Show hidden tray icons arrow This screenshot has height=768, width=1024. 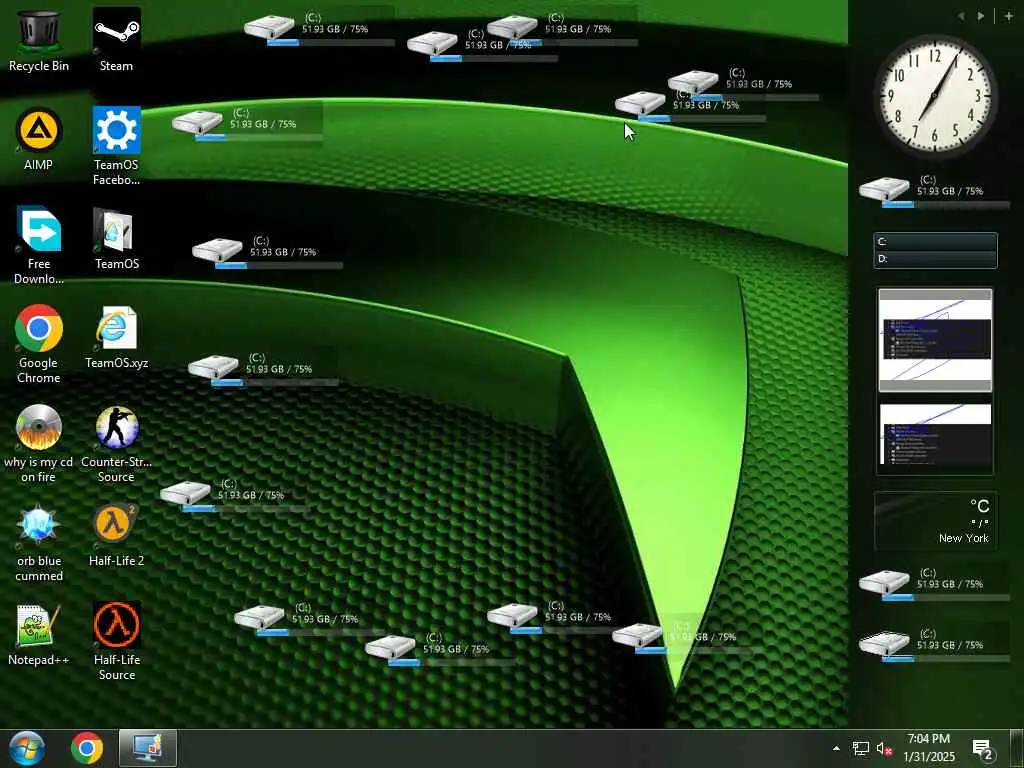pyautogui.click(x=836, y=748)
